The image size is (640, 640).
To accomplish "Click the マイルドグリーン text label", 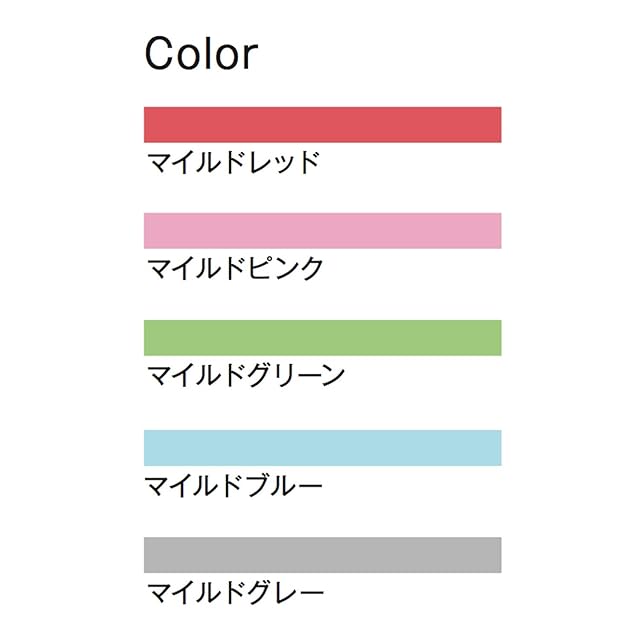I will pos(246,376).
